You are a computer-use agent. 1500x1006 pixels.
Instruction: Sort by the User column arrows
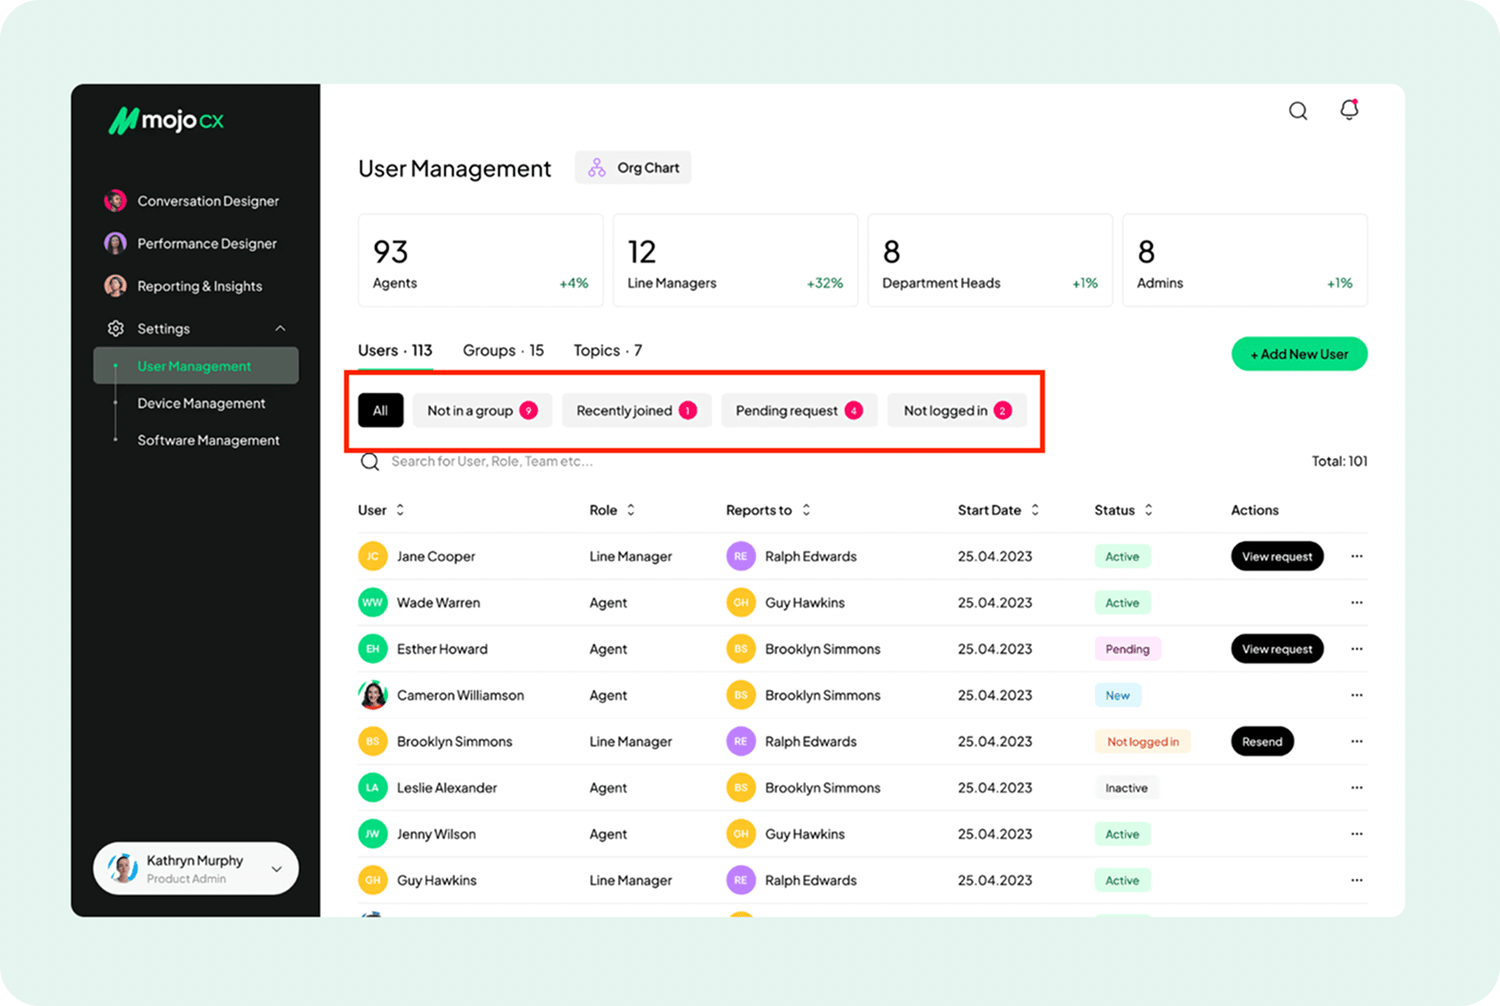400,510
